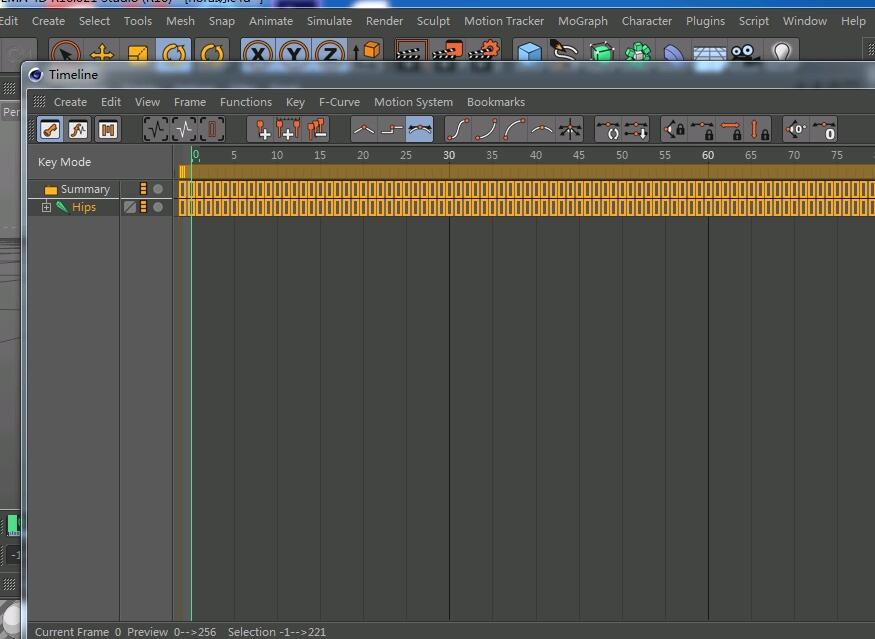The image size is (875, 639).
Task: Toggle Hips layer square indicator
Action: (130, 207)
